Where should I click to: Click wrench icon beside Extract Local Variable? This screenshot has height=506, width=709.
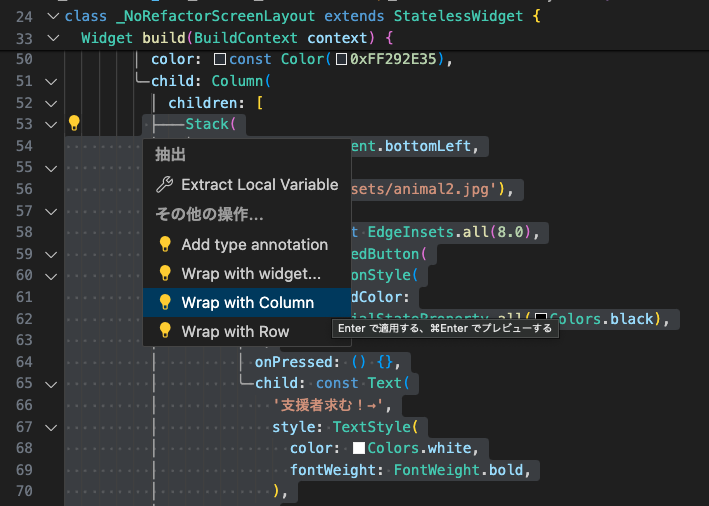tap(165, 184)
